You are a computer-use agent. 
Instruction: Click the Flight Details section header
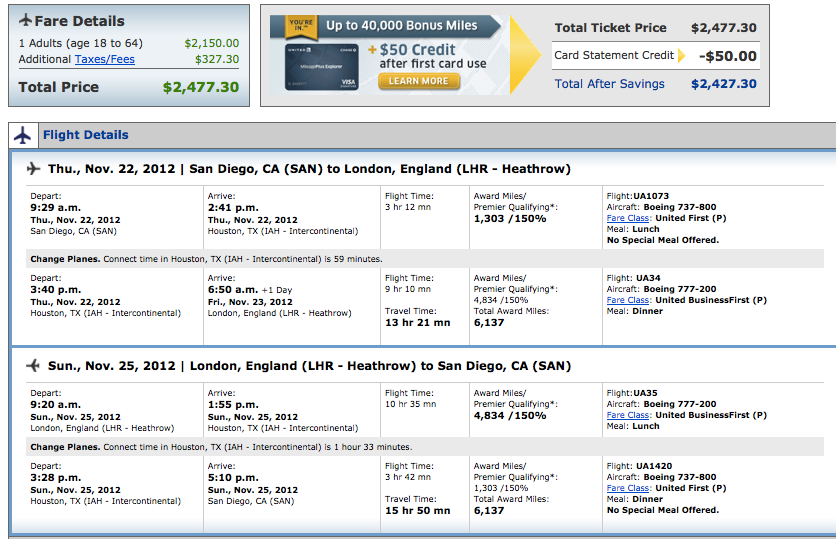(x=85, y=135)
